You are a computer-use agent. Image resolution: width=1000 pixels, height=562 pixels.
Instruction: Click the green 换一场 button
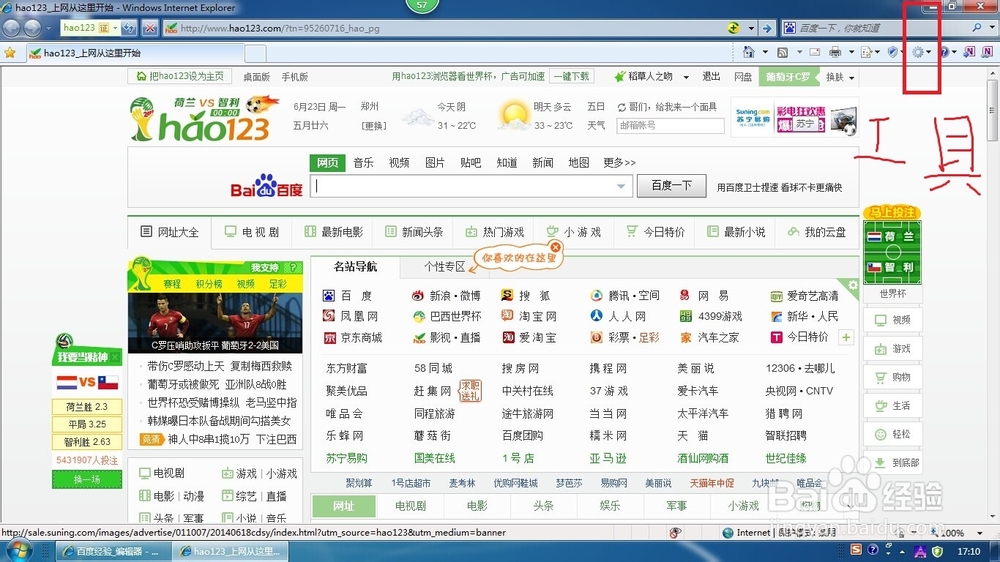point(87,479)
